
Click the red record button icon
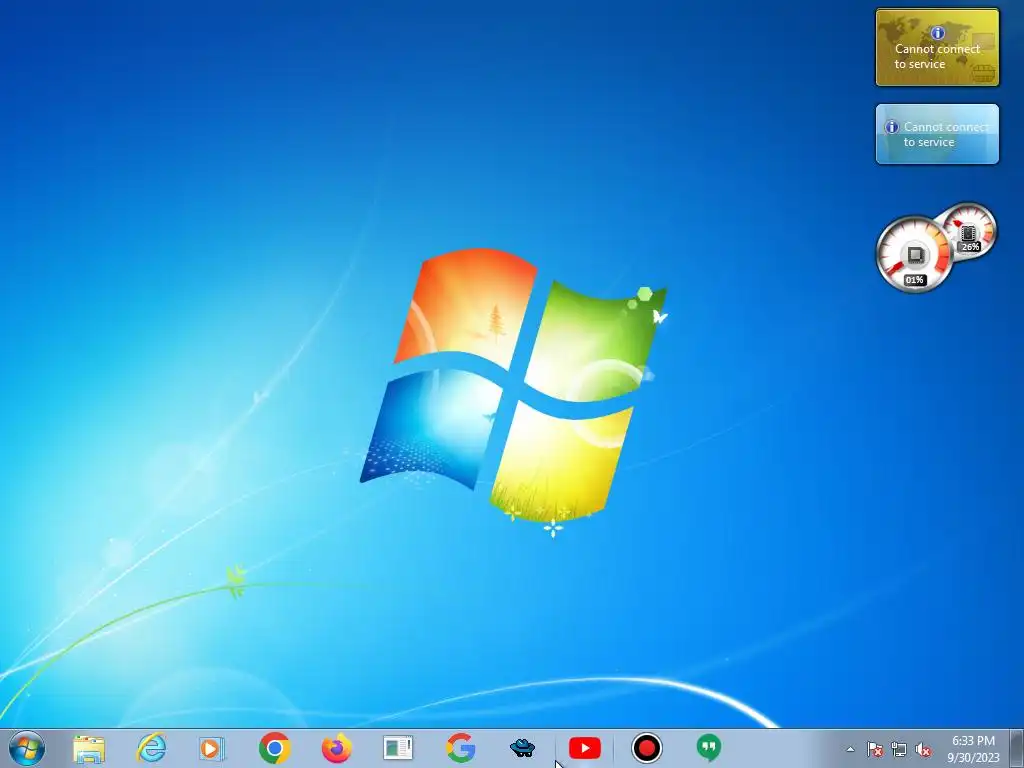point(647,748)
